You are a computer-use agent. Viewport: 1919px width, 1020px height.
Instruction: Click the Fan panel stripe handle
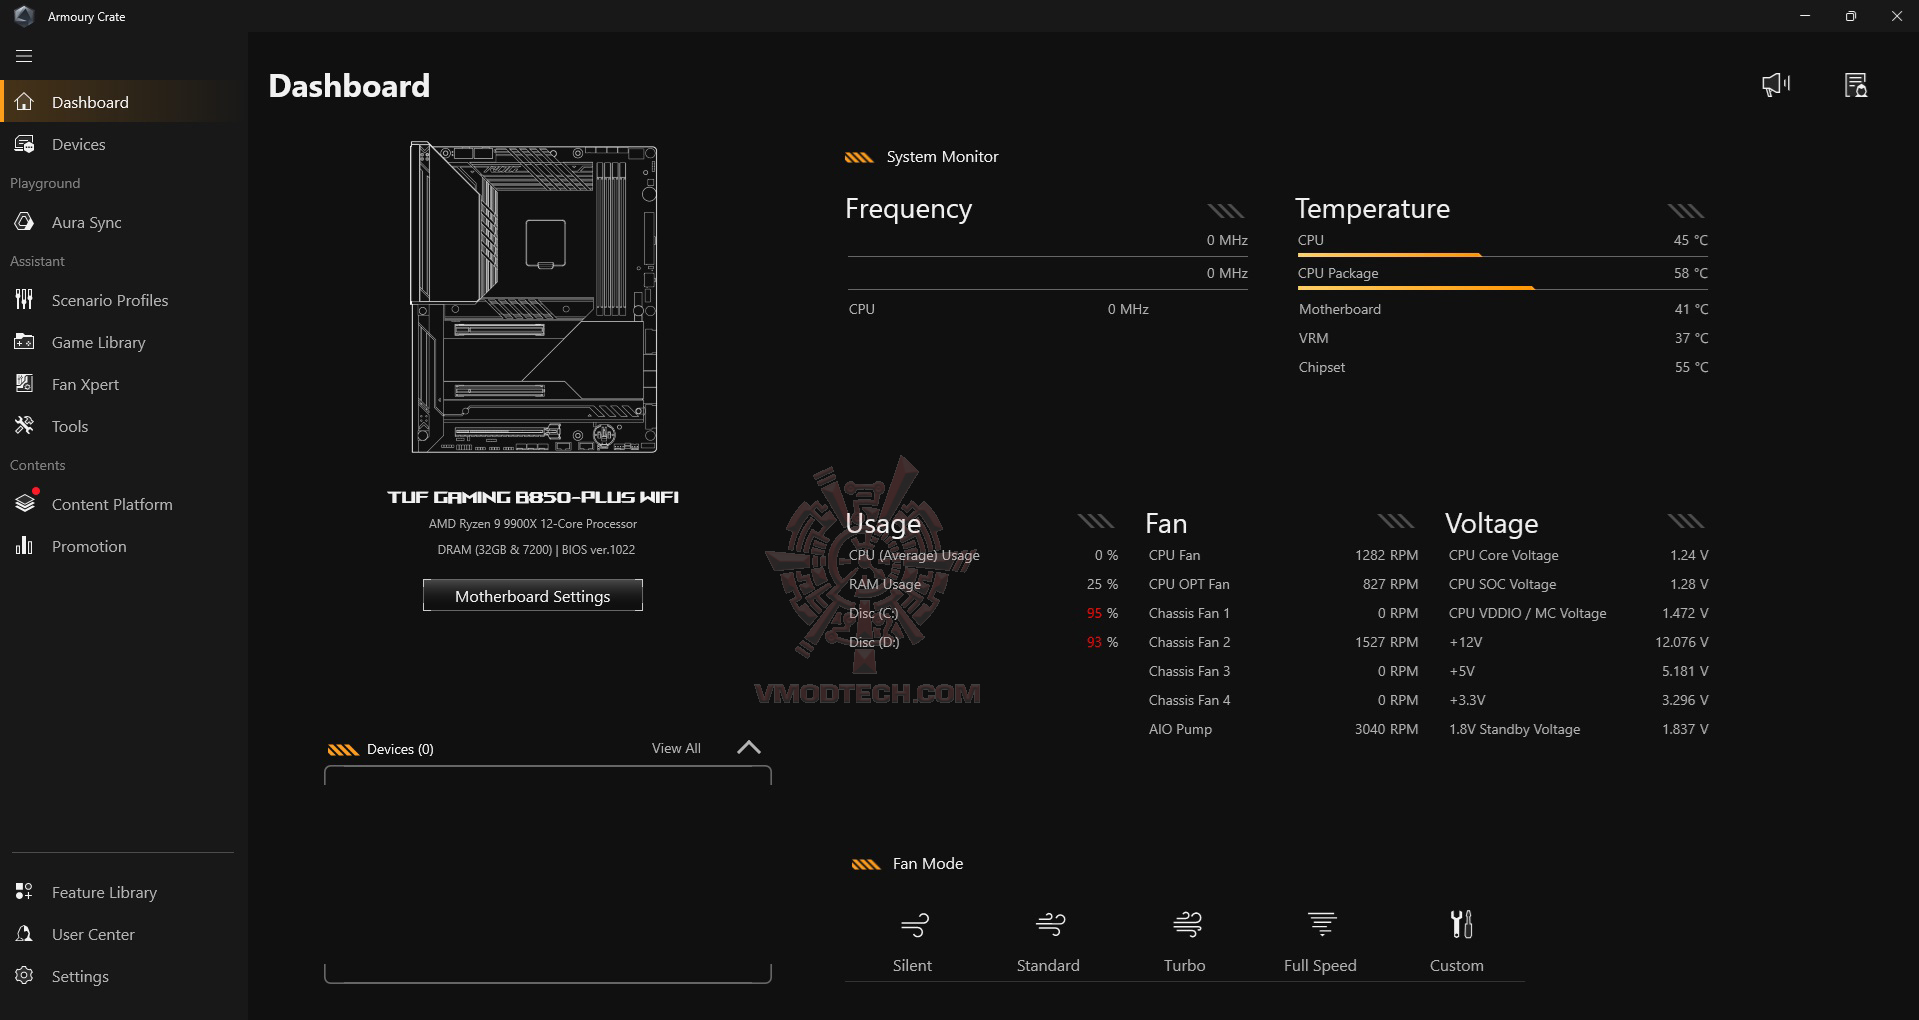coord(1396,521)
